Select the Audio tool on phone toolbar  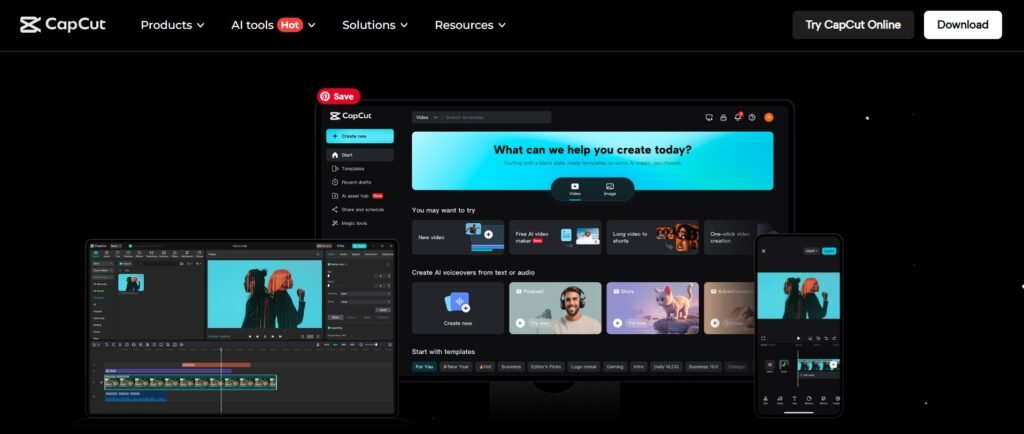click(780, 399)
